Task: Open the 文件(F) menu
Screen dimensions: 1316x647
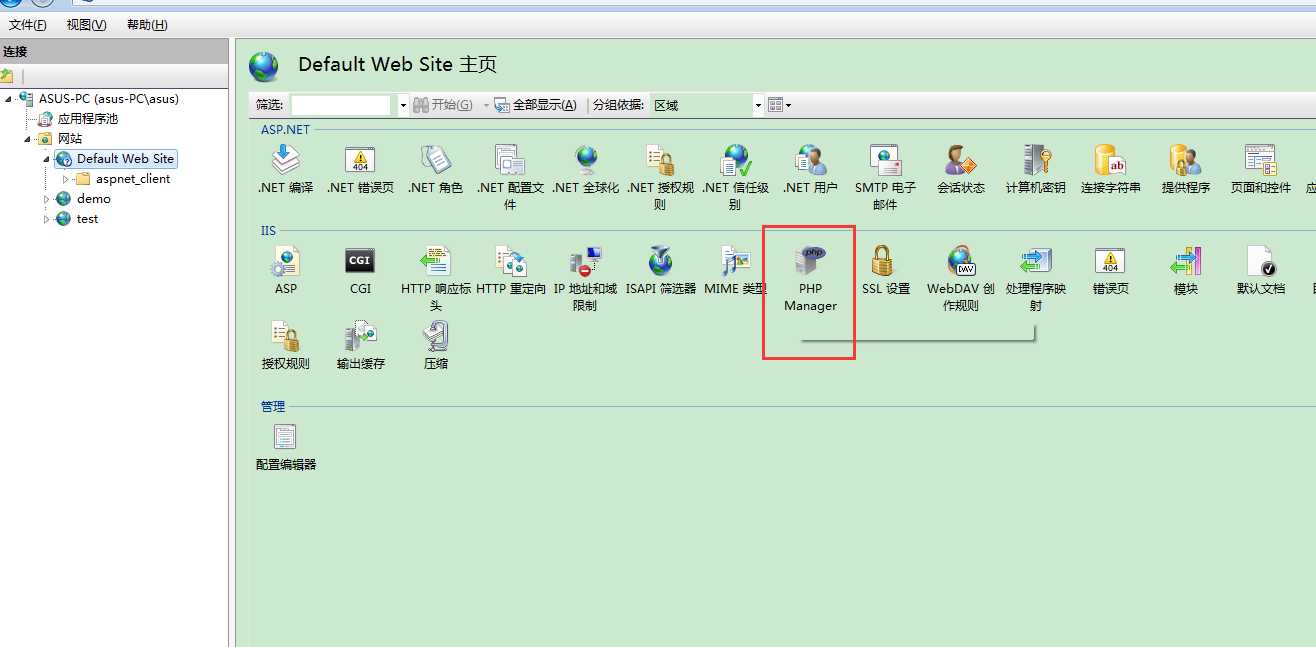Action: pos(27,25)
